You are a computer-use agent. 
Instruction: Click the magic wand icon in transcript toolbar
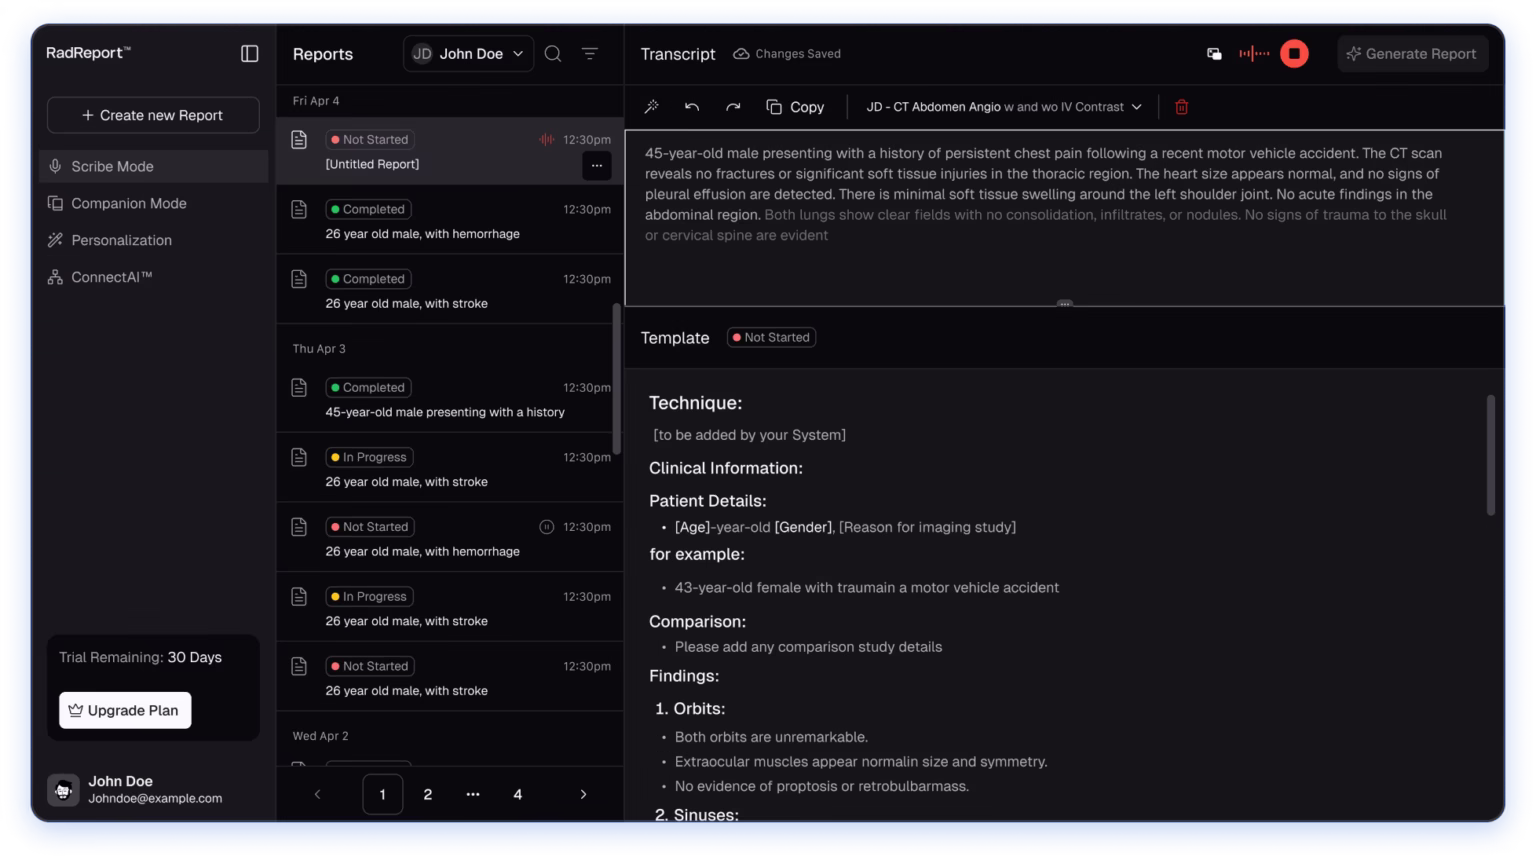click(652, 107)
